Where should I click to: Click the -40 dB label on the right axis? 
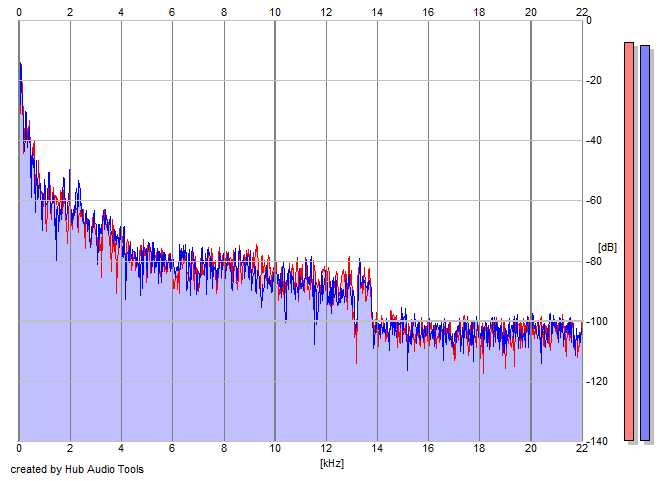tap(594, 140)
